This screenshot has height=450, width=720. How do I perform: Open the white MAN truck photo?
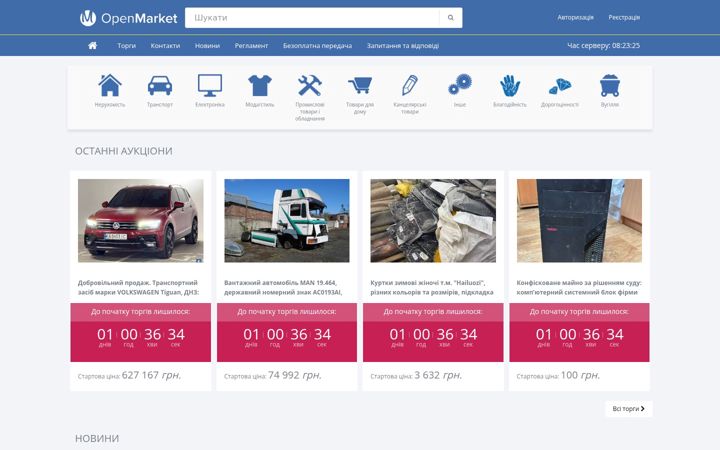(x=287, y=221)
